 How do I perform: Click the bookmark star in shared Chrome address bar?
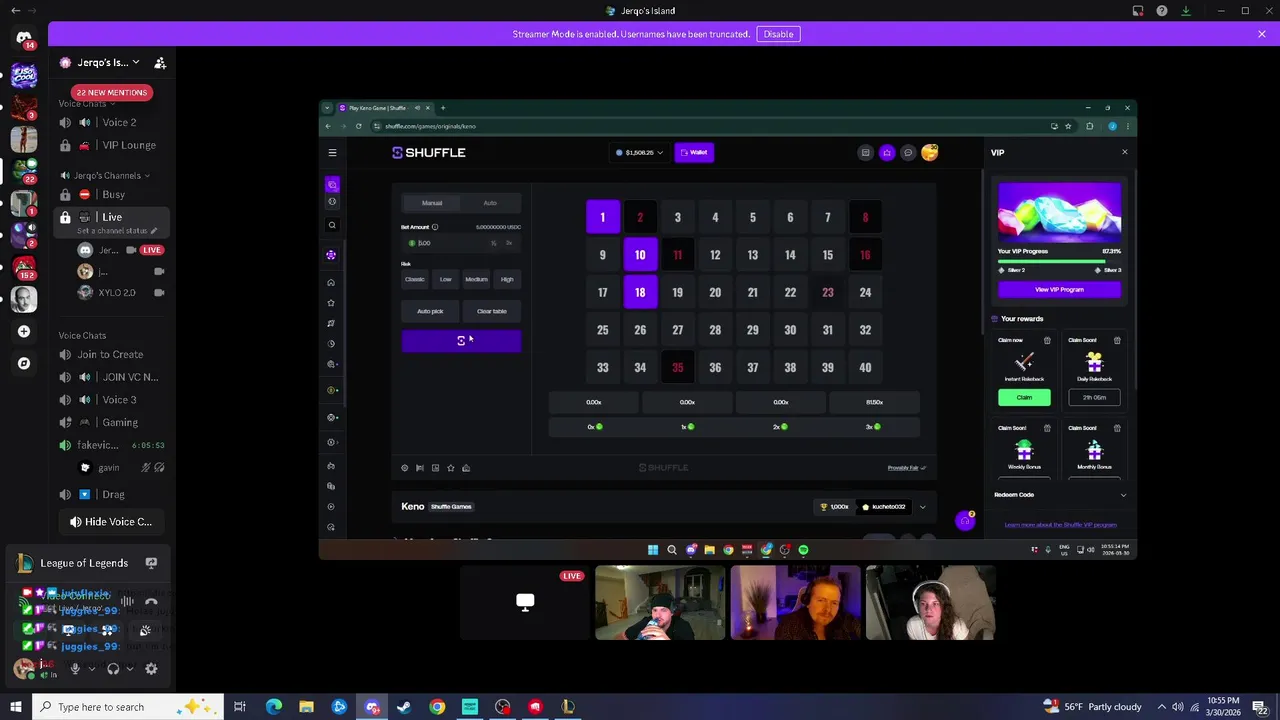click(x=1068, y=126)
